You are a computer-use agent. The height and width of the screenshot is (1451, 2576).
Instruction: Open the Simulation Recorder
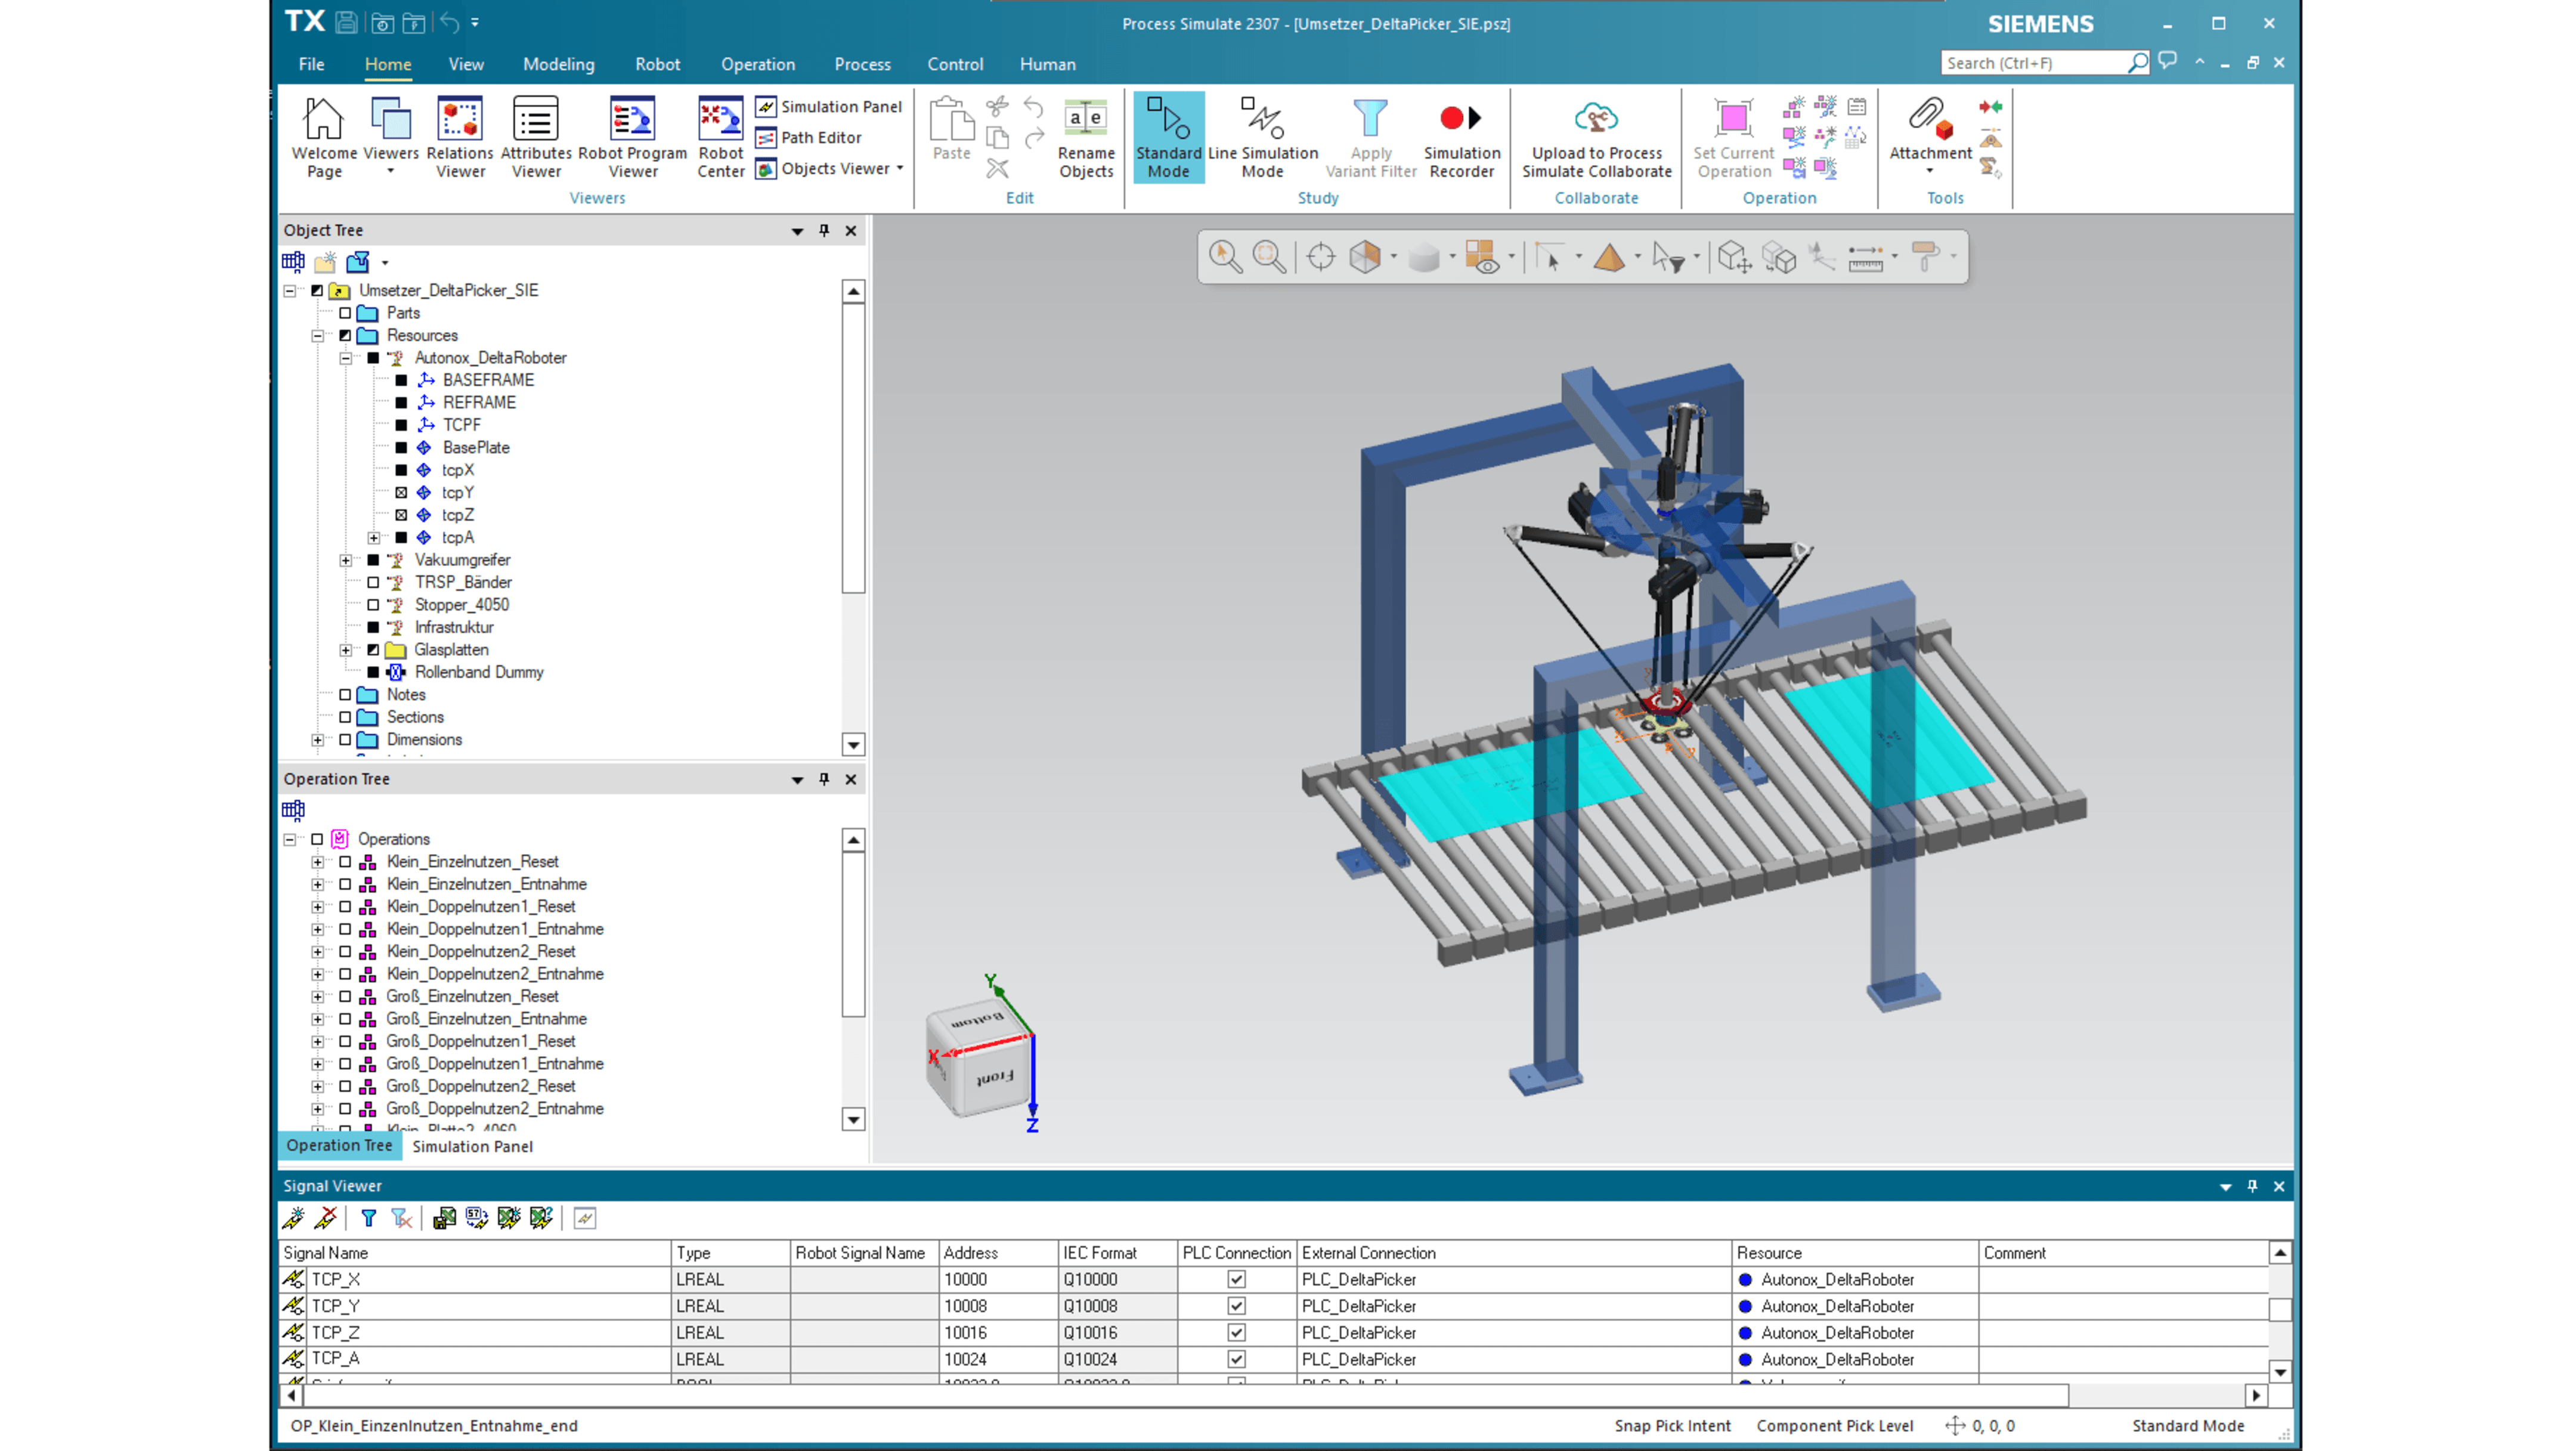pos(1461,137)
